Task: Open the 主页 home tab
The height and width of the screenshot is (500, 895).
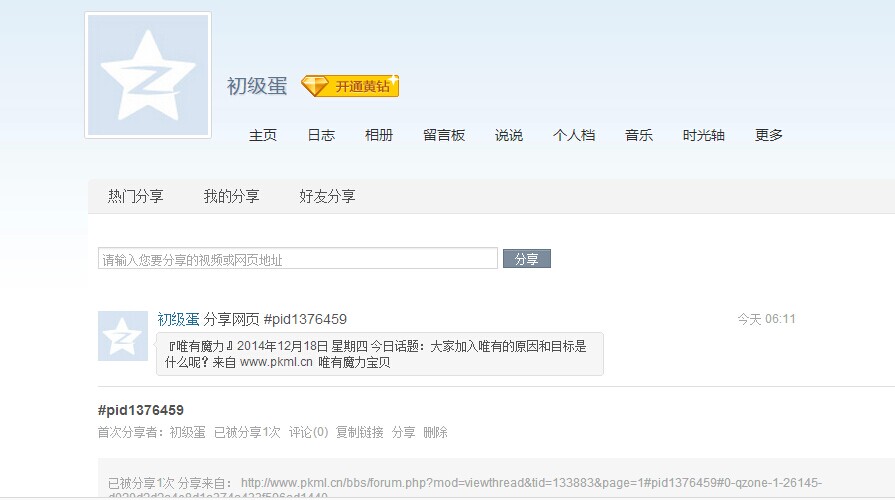Action: tap(263, 136)
